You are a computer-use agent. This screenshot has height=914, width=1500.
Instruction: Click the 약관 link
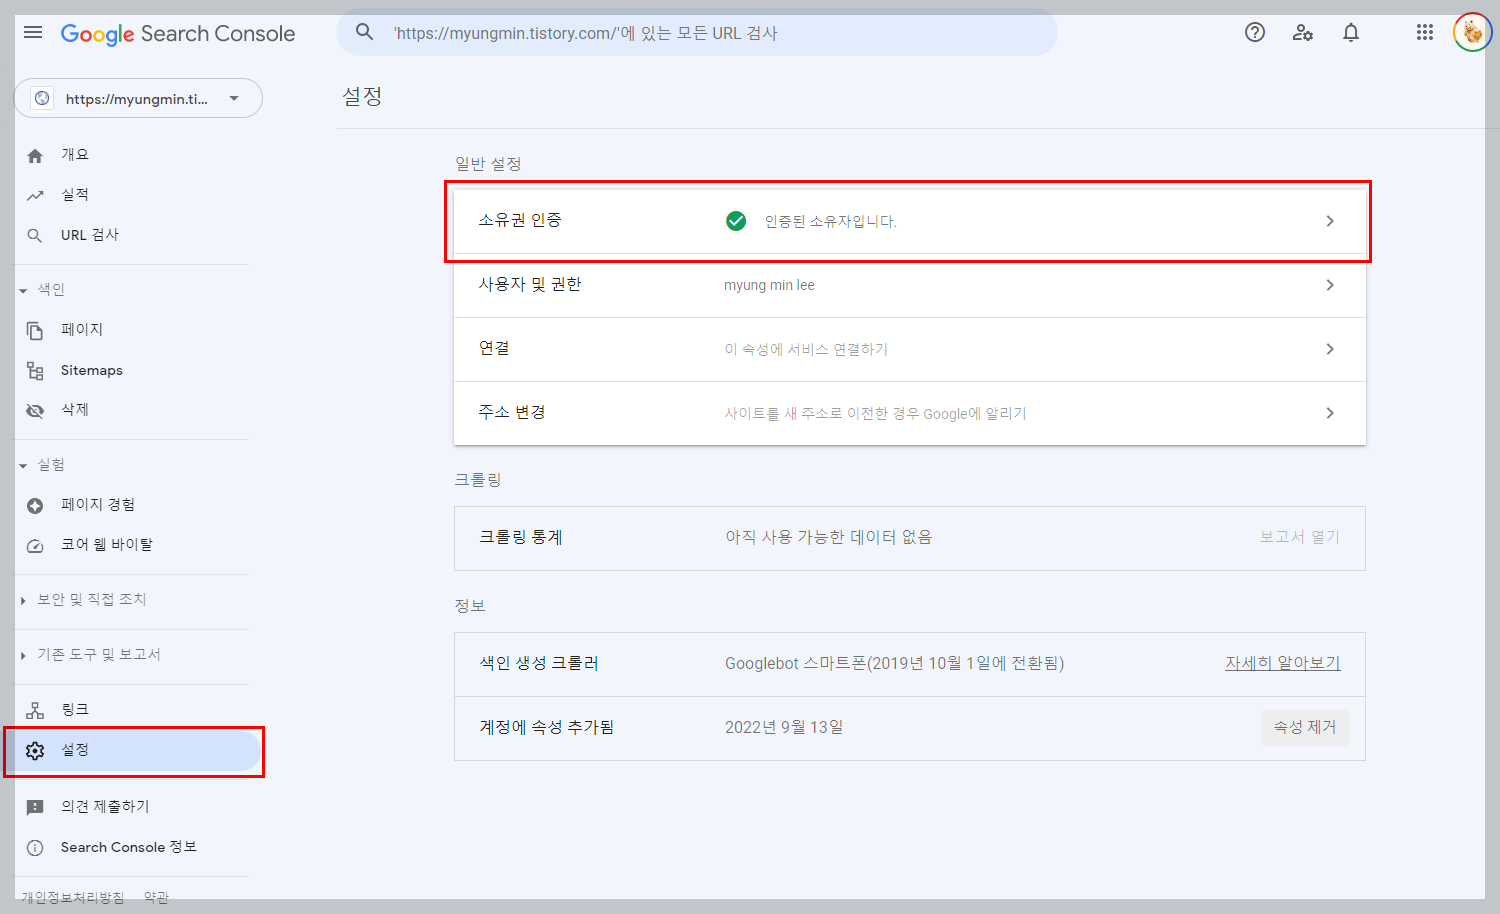coord(156,897)
